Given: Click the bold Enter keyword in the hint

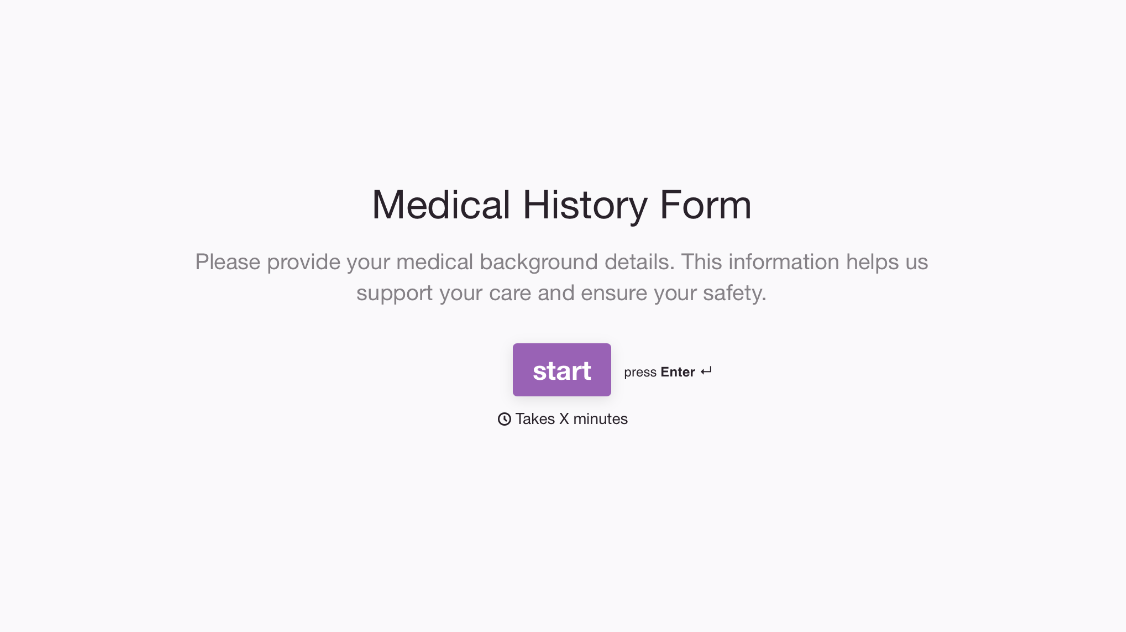Looking at the screenshot, I should click(x=676, y=371).
